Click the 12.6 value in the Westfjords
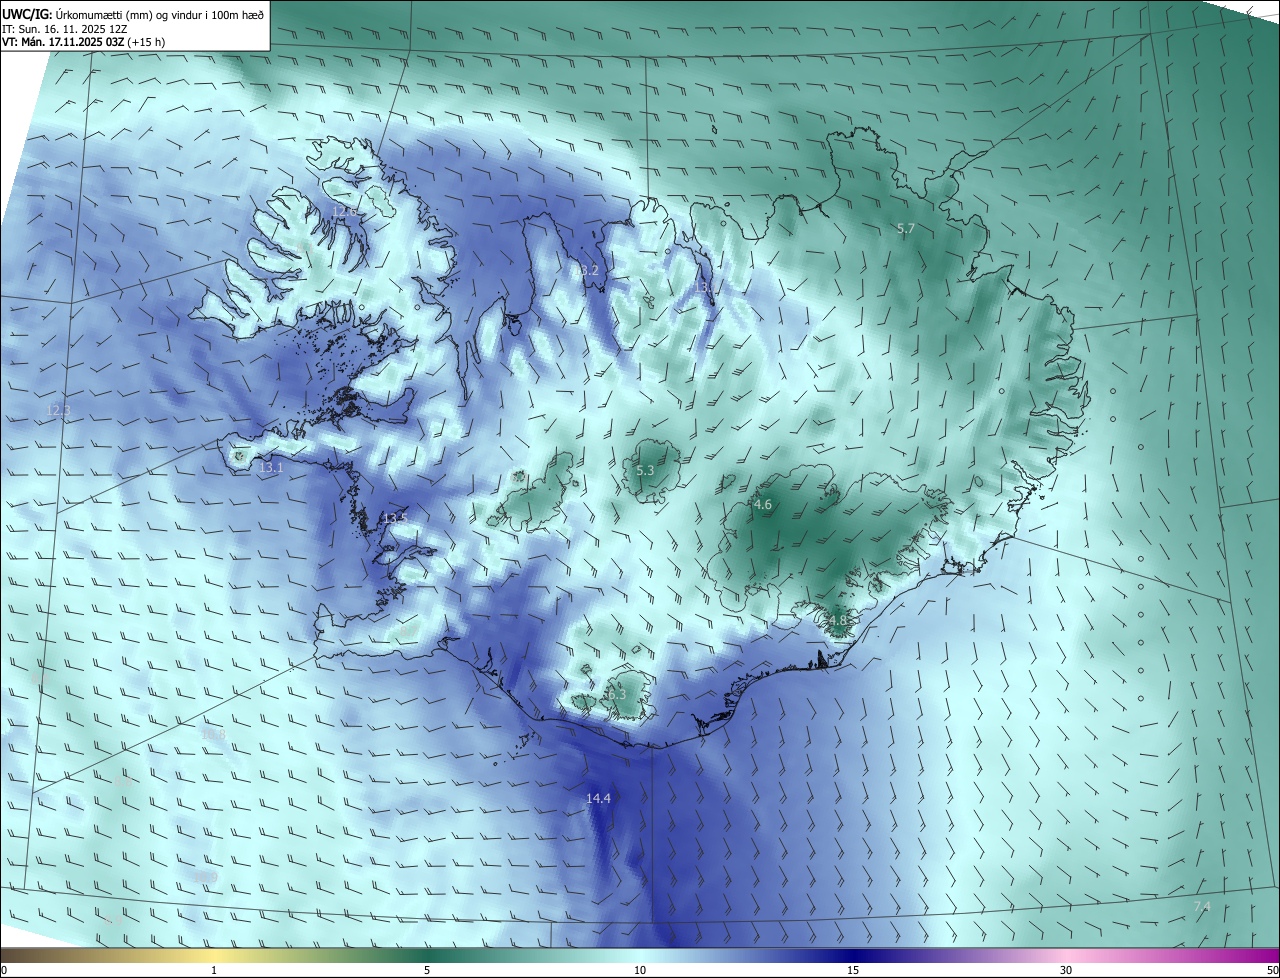The width and height of the screenshot is (1280, 978). click(344, 211)
